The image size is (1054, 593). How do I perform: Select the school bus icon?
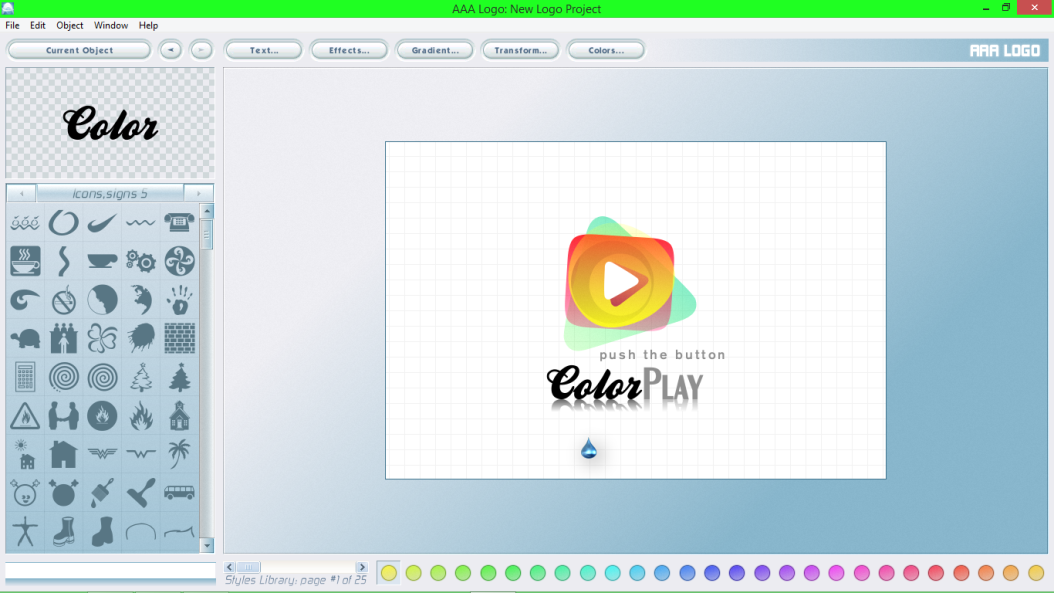(179, 493)
